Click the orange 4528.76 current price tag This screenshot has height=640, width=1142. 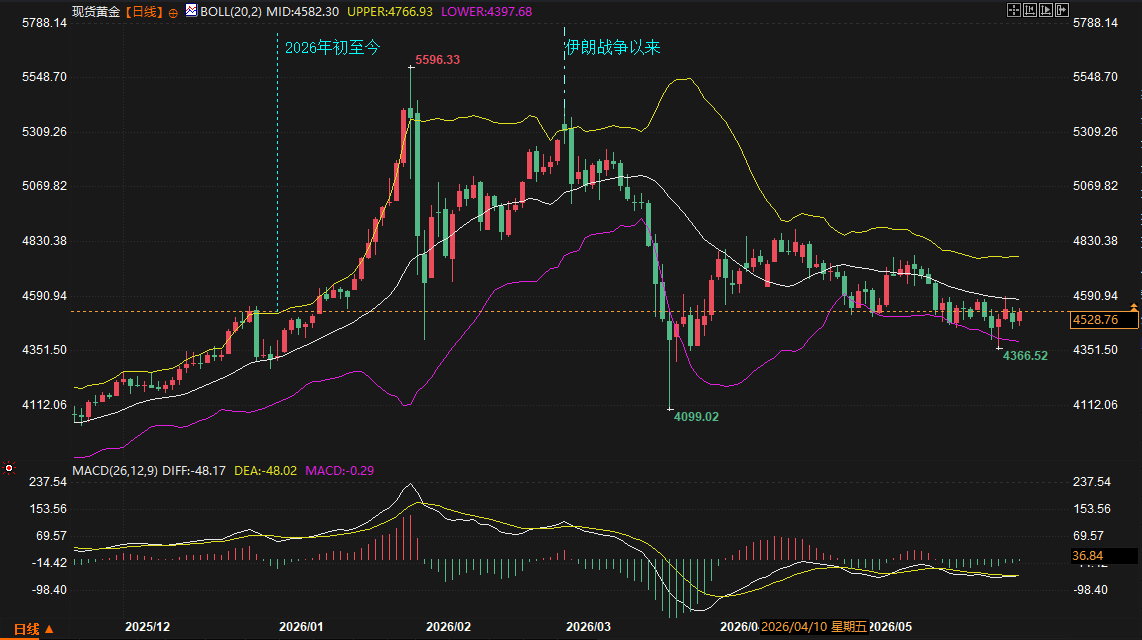pos(1104,320)
